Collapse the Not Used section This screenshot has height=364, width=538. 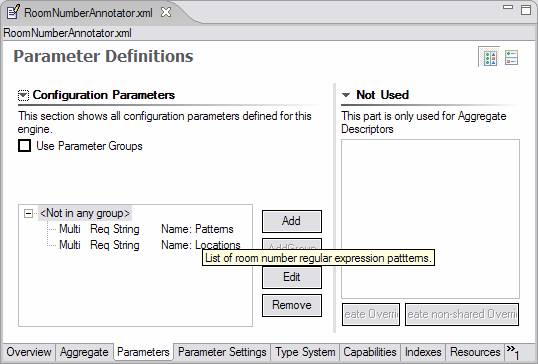[346, 95]
